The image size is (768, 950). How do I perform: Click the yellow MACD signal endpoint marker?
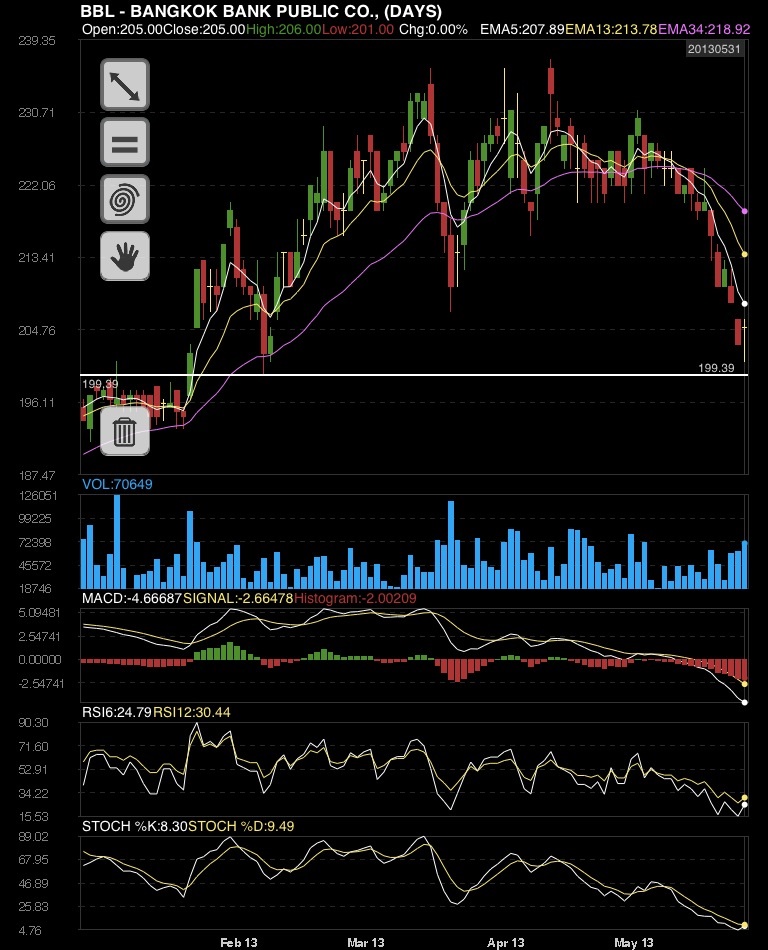point(744,684)
